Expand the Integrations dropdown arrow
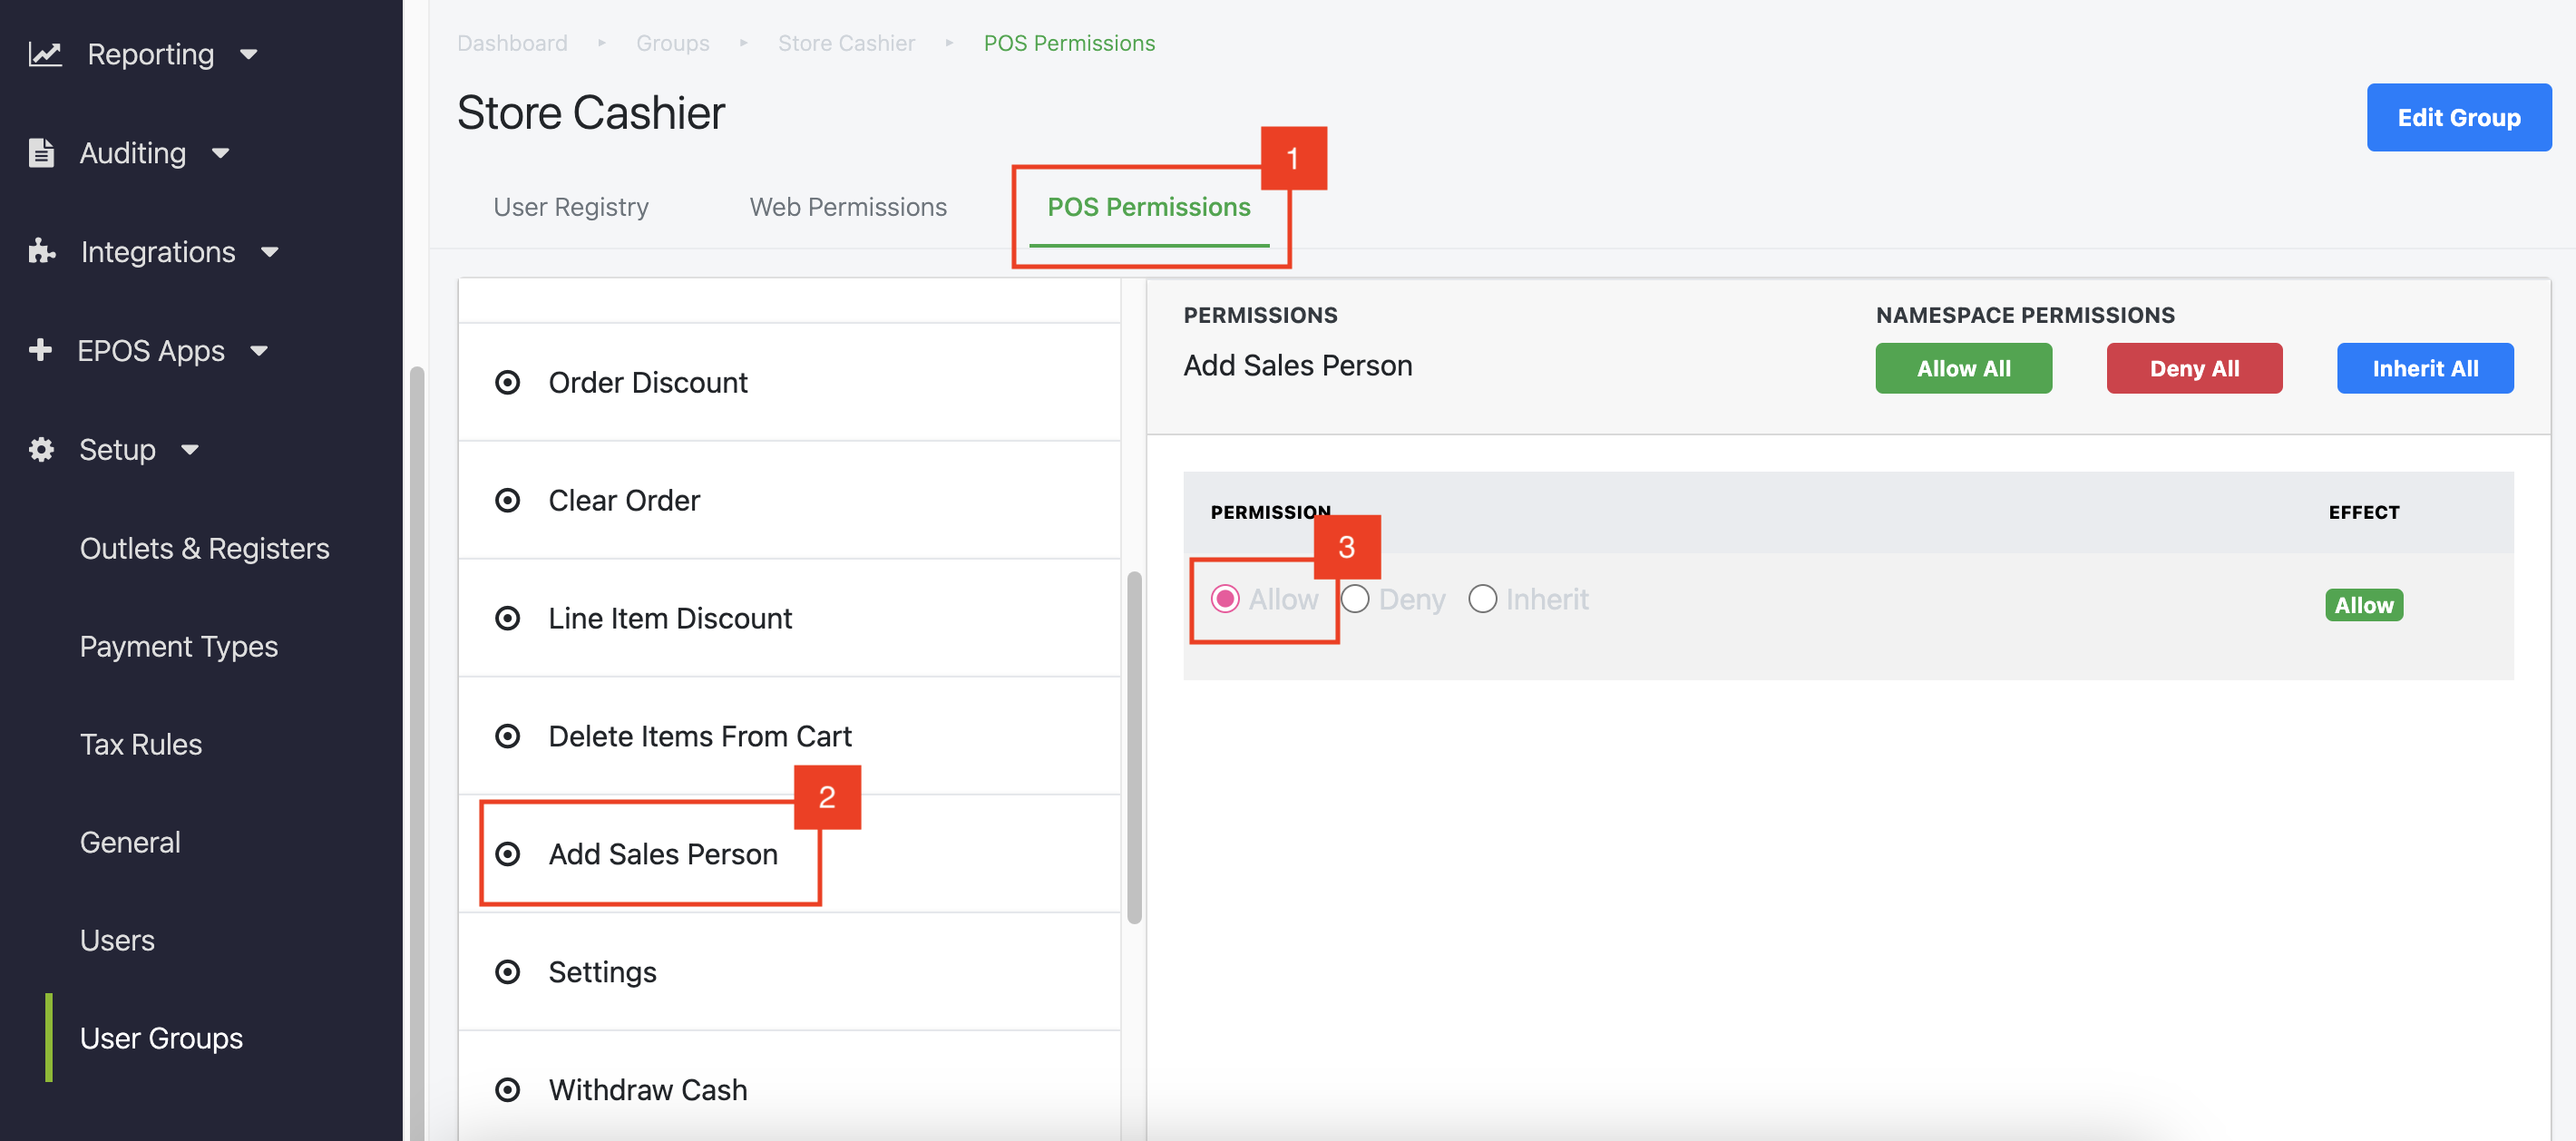The image size is (2576, 1141). 270,252
